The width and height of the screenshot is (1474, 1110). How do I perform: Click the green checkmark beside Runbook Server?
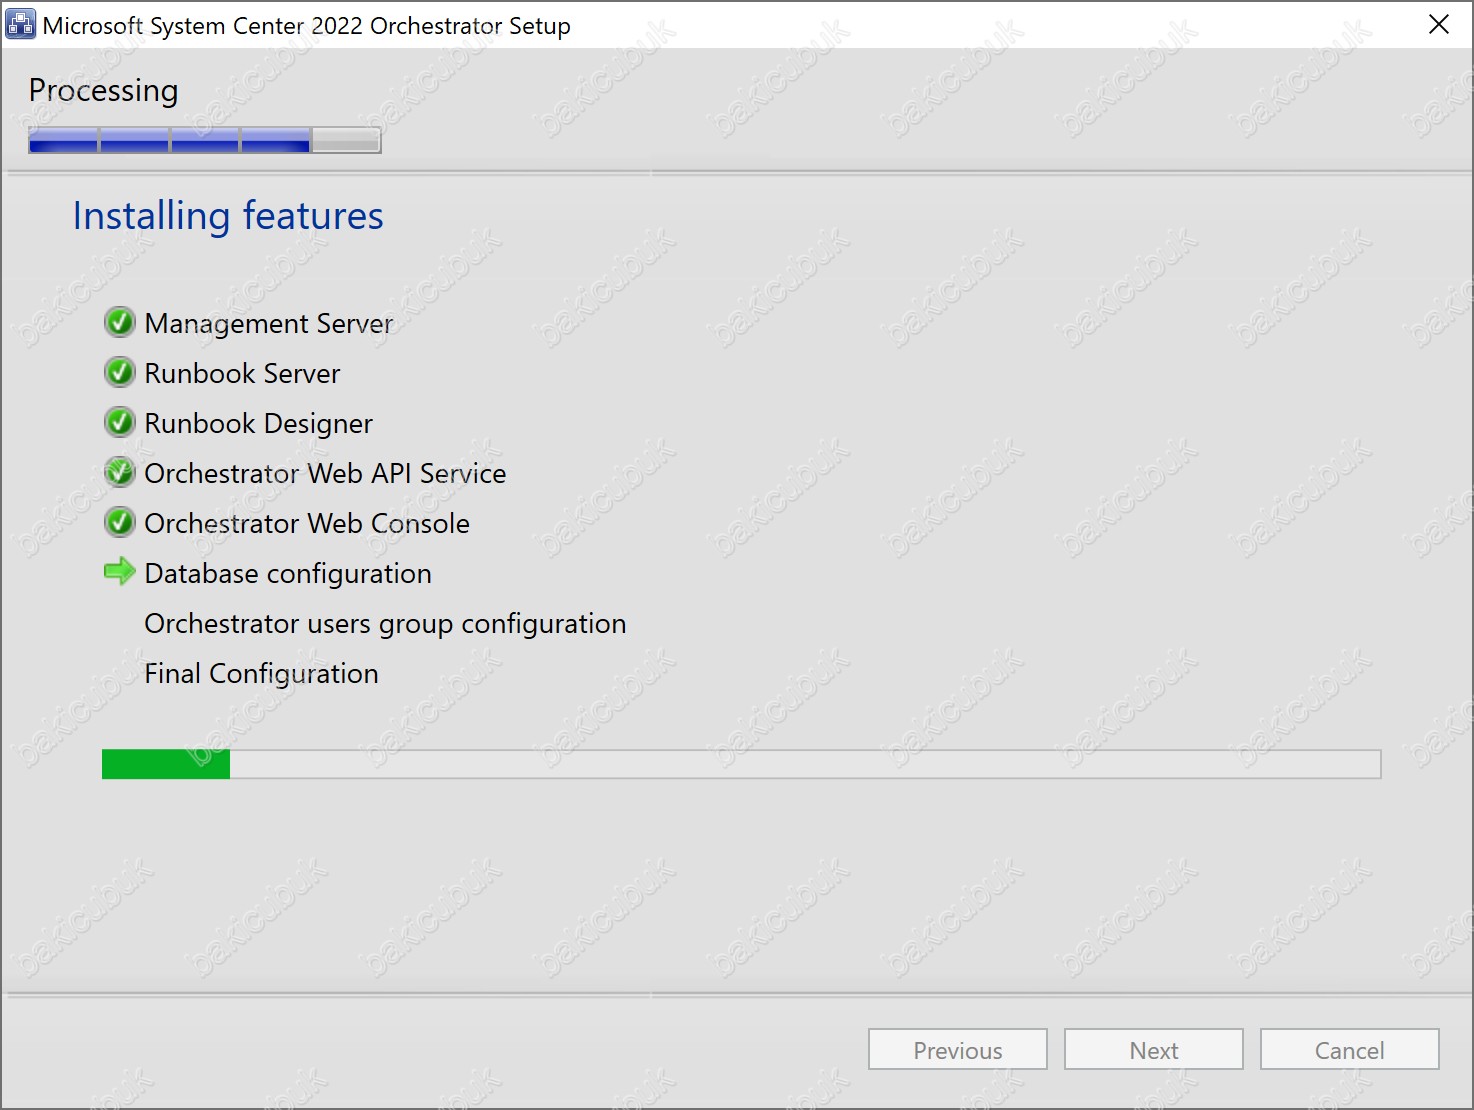120,372
